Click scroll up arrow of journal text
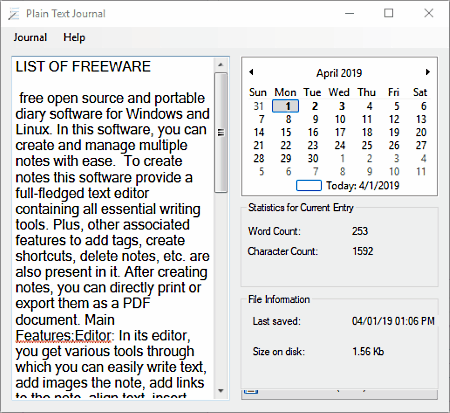This screenshot has width=450, height=413. (221, 65)
